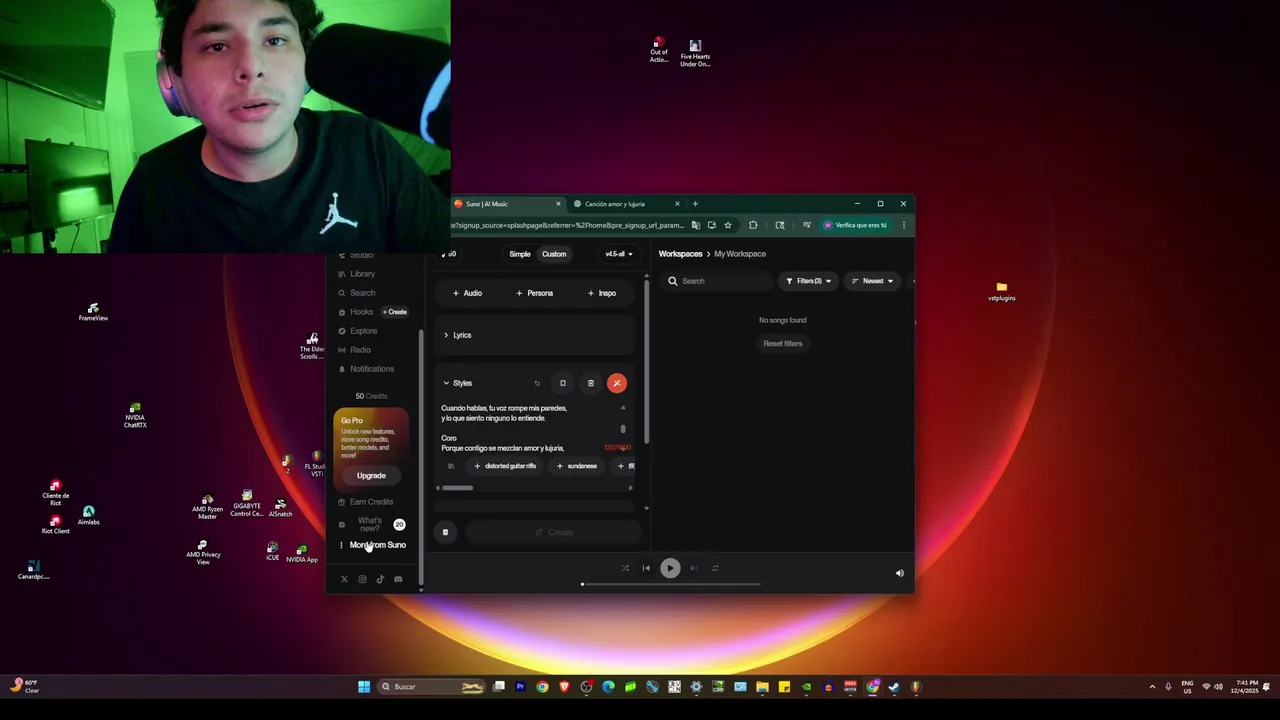Open the Windows Start menu

[x=364, y=687]
